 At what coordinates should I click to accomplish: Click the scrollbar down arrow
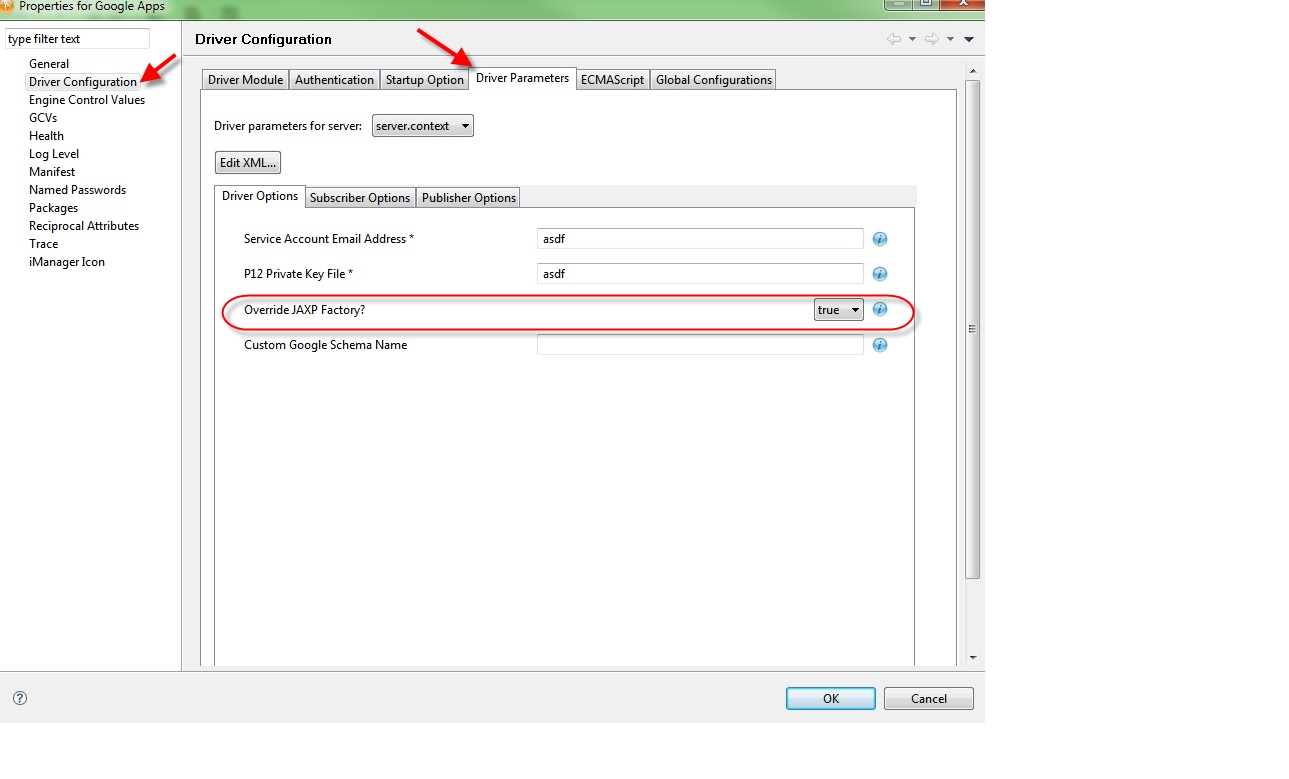coord(973,658)
